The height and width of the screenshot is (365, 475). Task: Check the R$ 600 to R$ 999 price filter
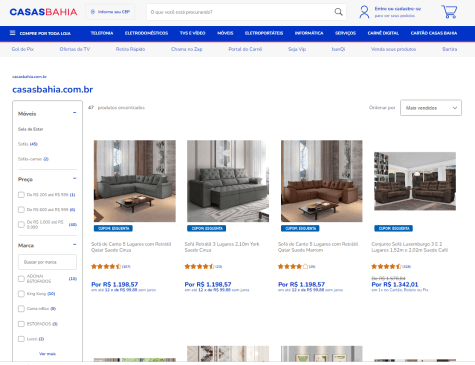click(21, 210)
